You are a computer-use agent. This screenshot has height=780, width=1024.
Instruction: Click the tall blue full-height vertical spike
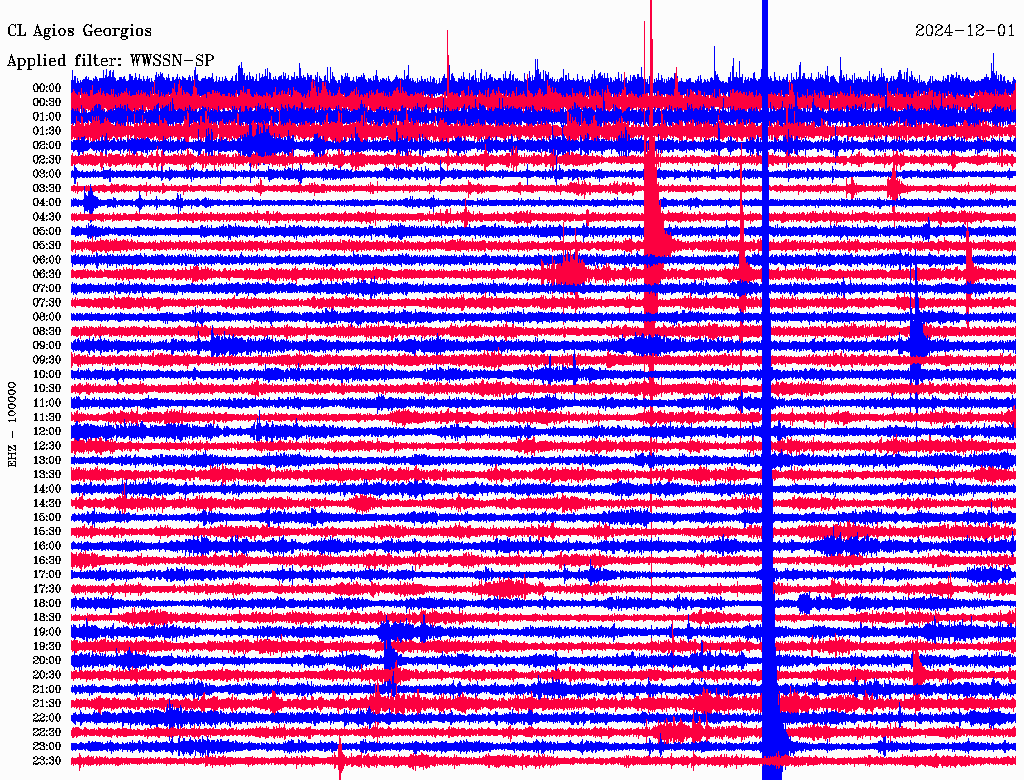768,400
